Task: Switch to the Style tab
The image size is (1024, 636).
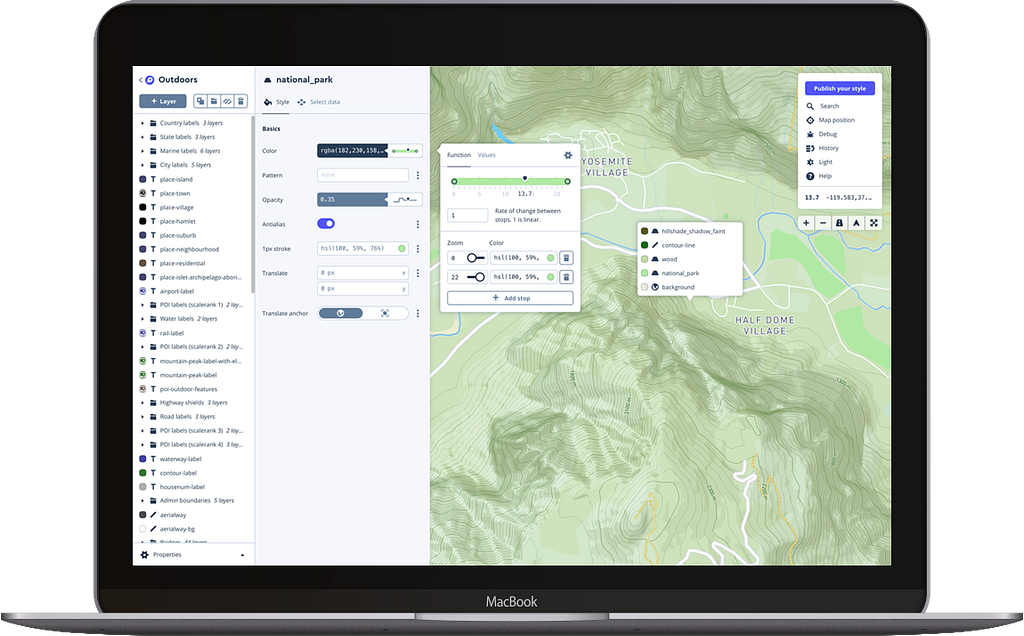Action: [x=277, y=102]
